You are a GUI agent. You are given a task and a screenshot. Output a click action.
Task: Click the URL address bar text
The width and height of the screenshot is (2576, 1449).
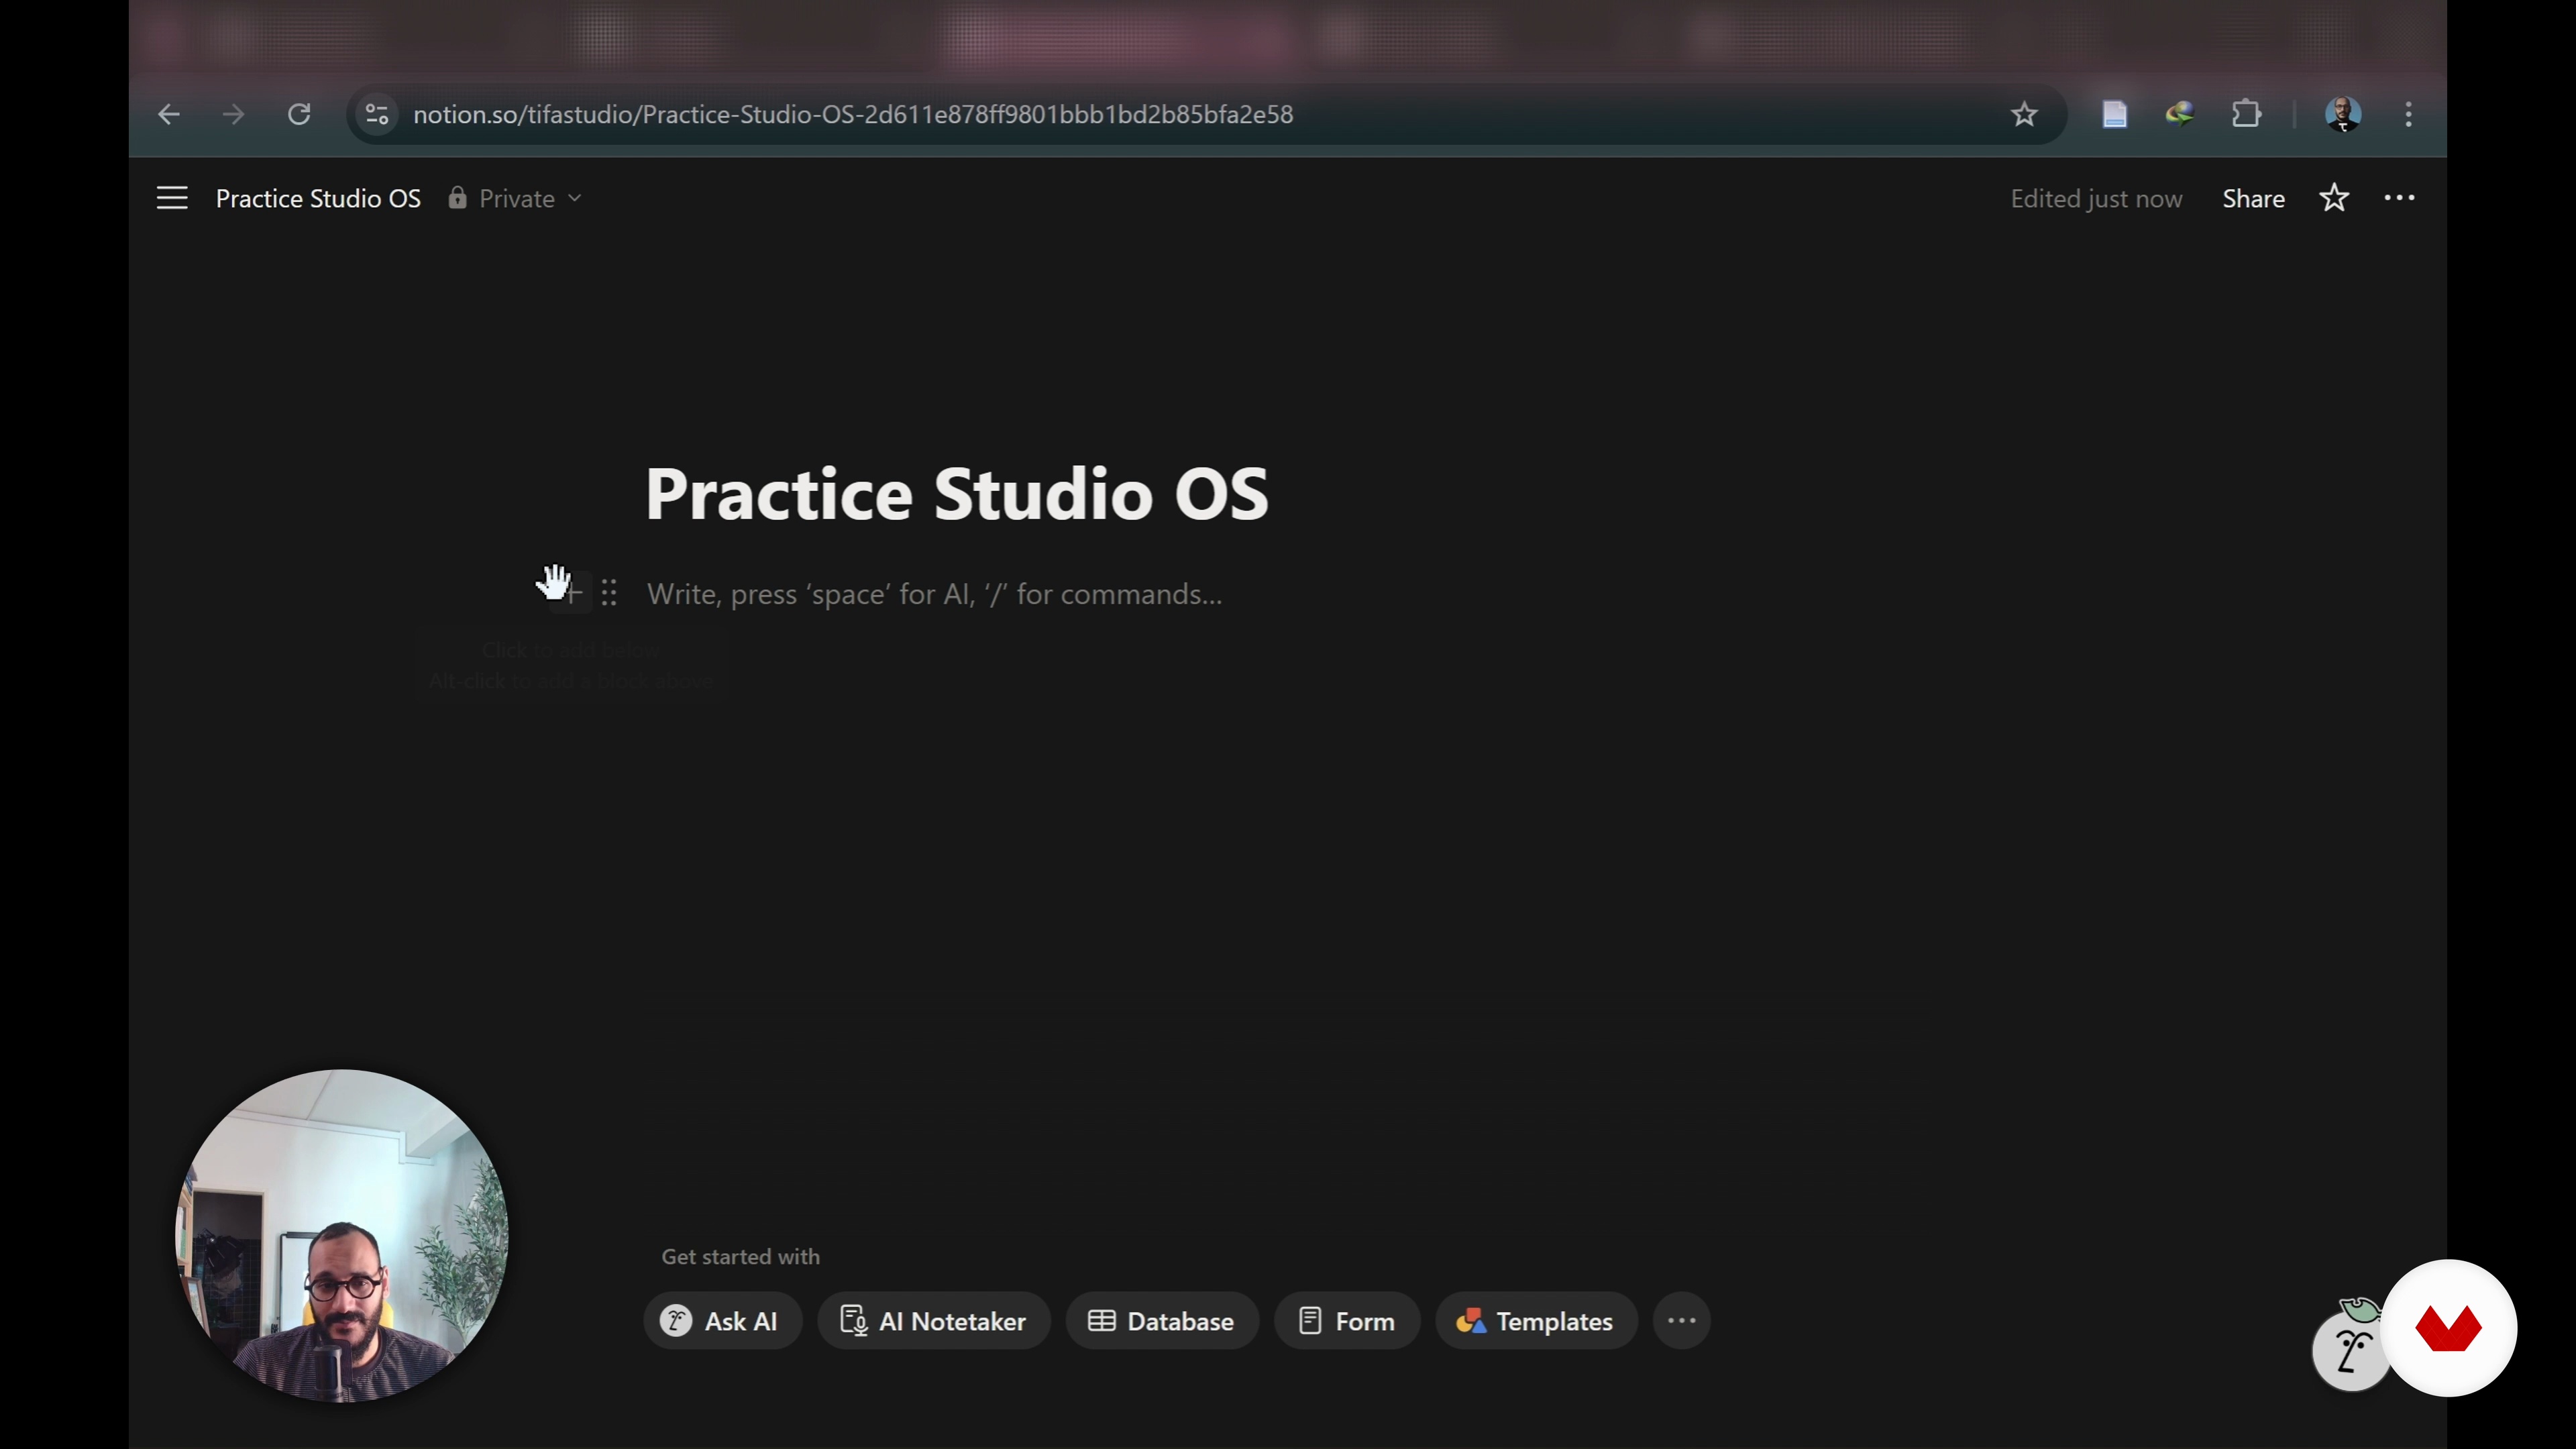click(x=853, y=115)
